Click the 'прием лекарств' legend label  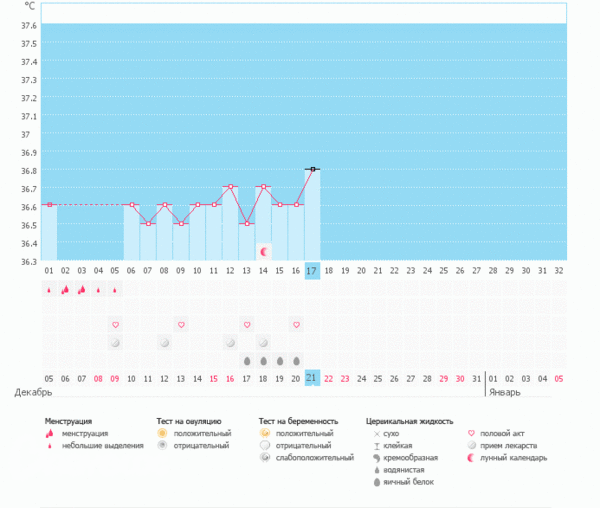[512, 445]
